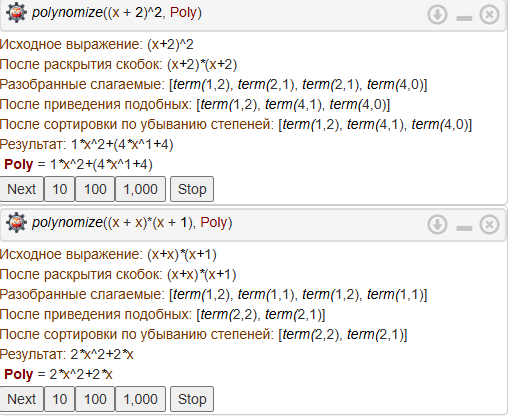The height and width of the screenshot is (419, 508).
Task: Request 10 more solutions in first query
Action: tap(60, 189)
